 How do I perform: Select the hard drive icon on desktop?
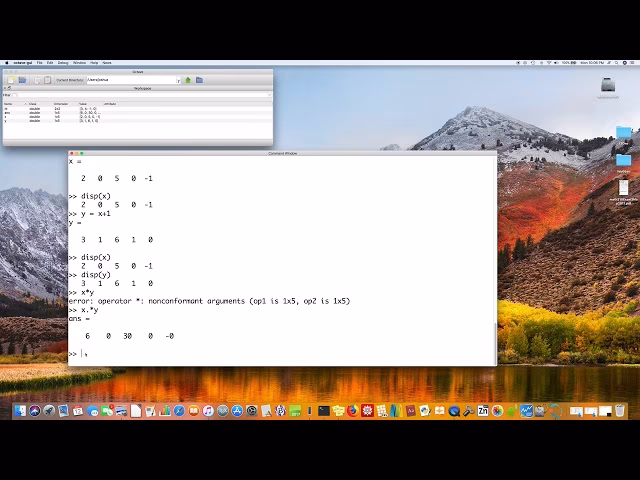click(x=608, y=84)
